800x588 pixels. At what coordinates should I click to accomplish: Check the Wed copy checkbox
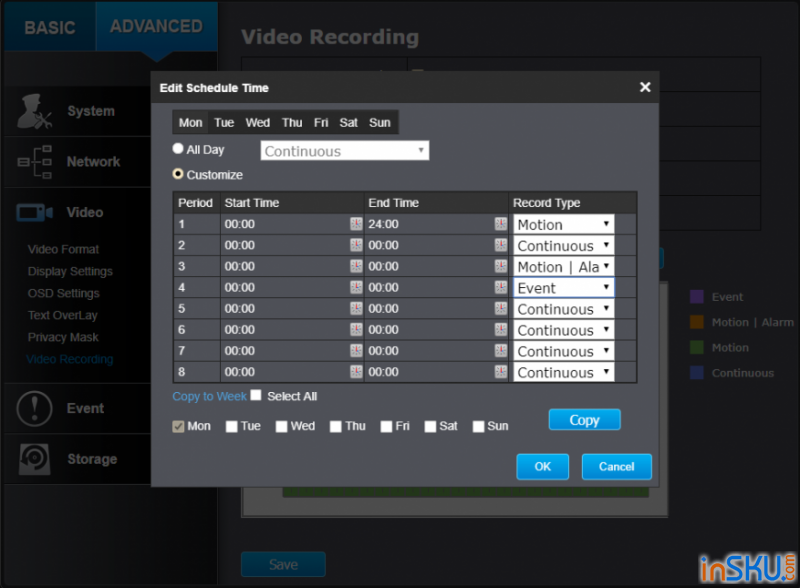[281, 426]
